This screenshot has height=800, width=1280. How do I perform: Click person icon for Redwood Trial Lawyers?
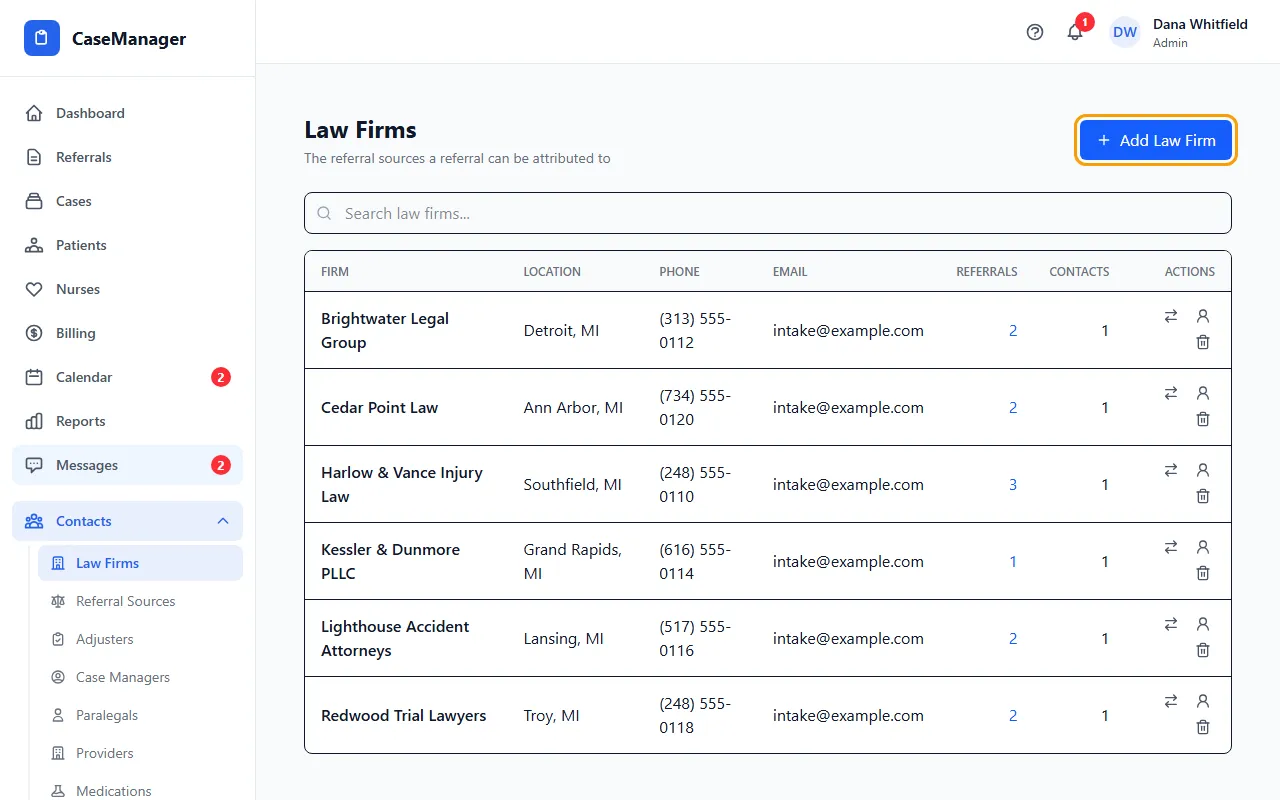1203,701
